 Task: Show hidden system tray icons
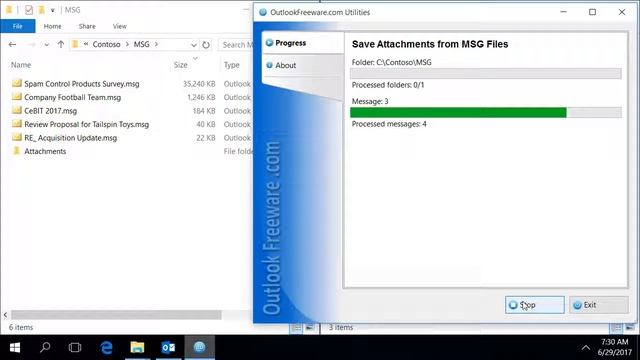(x=586, y=348)
